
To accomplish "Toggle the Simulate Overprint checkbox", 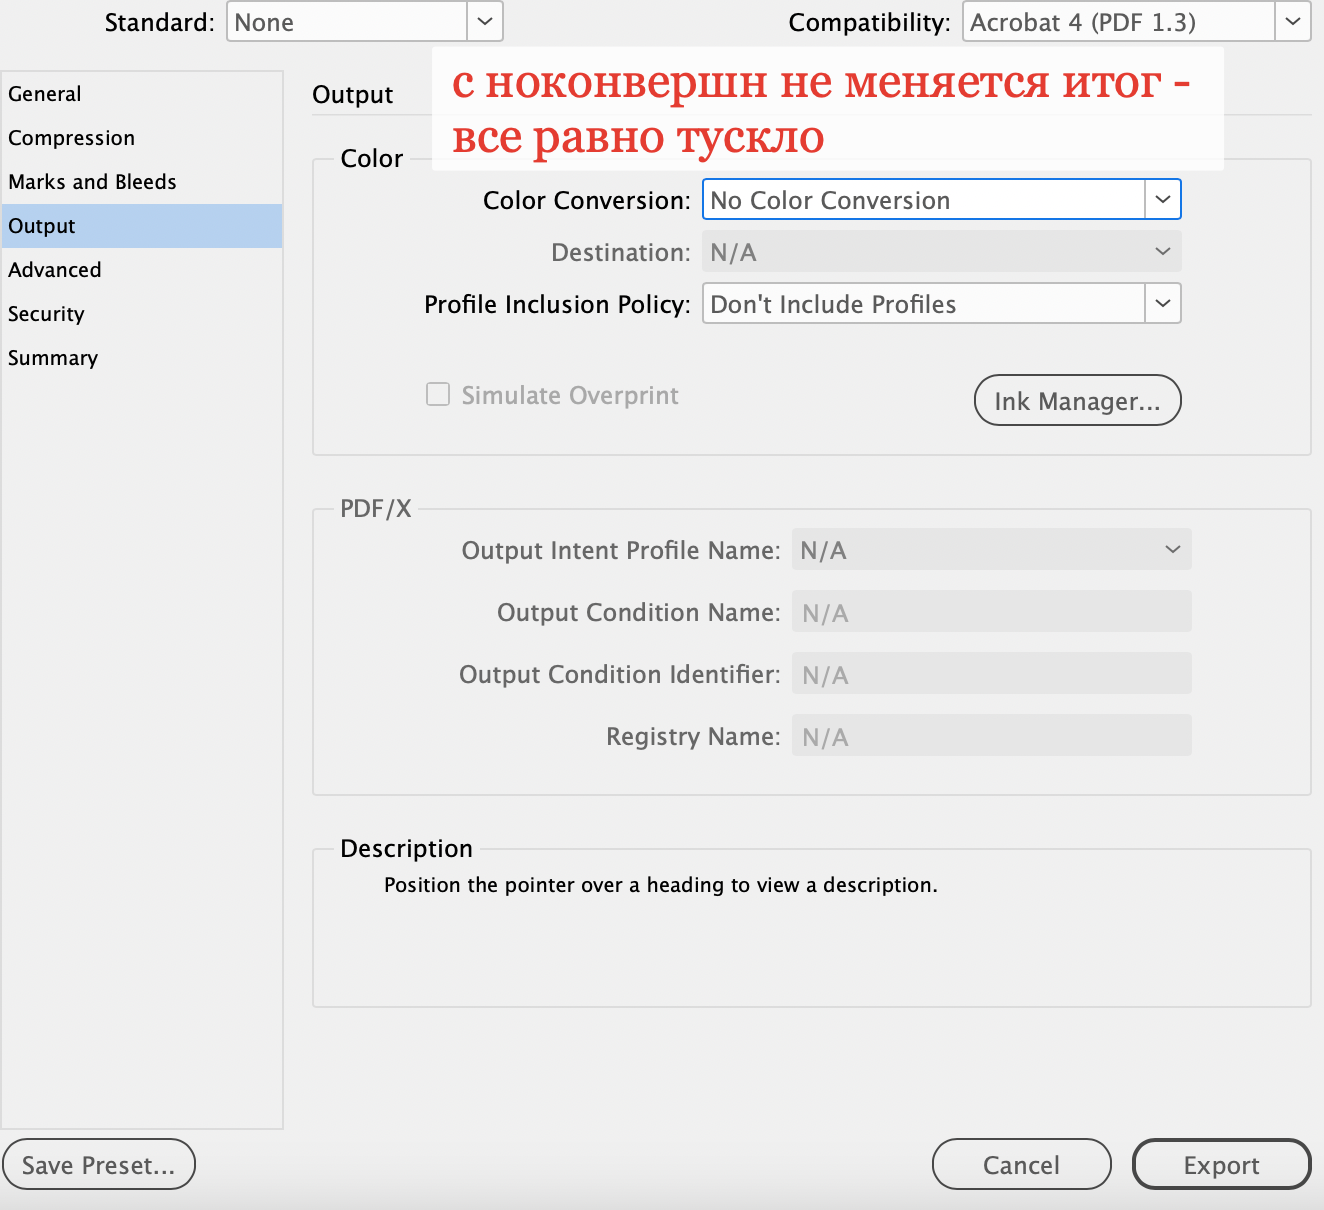I will (x=438, y=395).
